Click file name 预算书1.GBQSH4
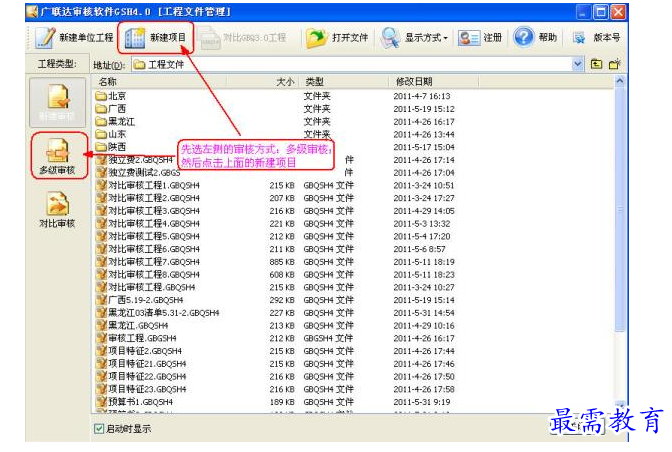Viewport: 672px width, 452px height. [141, 402]
